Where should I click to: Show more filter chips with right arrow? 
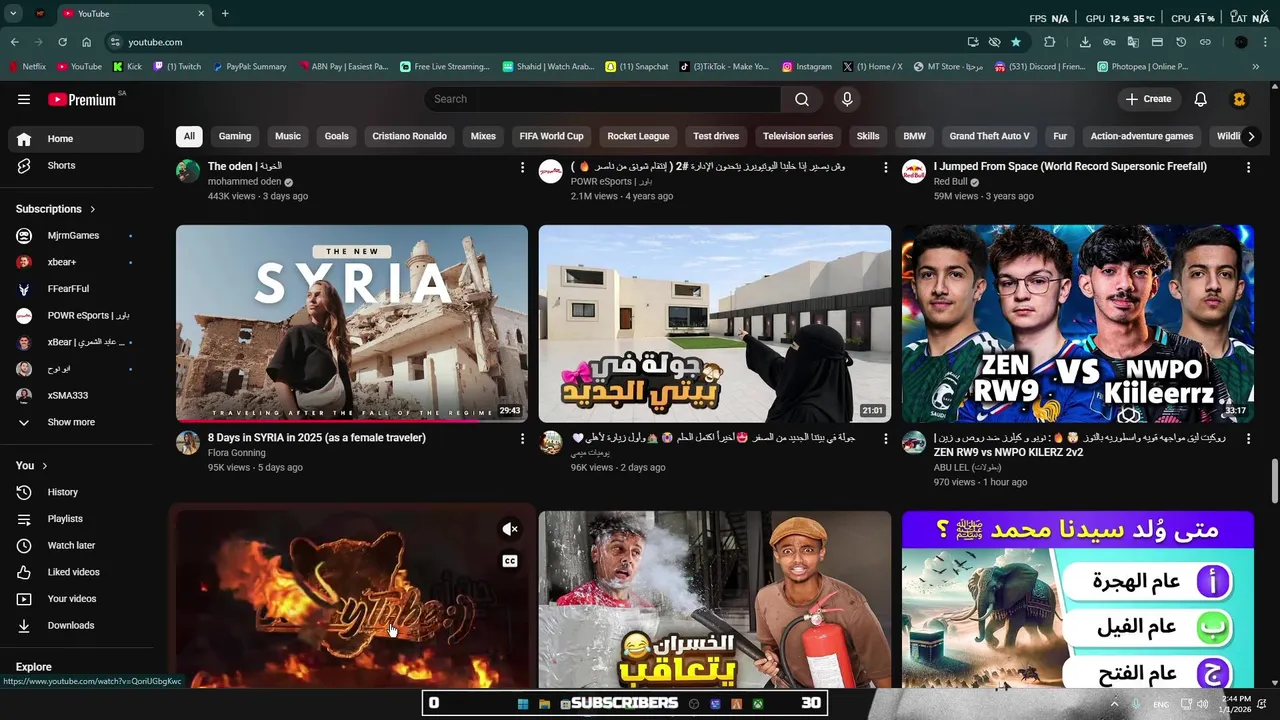(x=1250, y=137)
